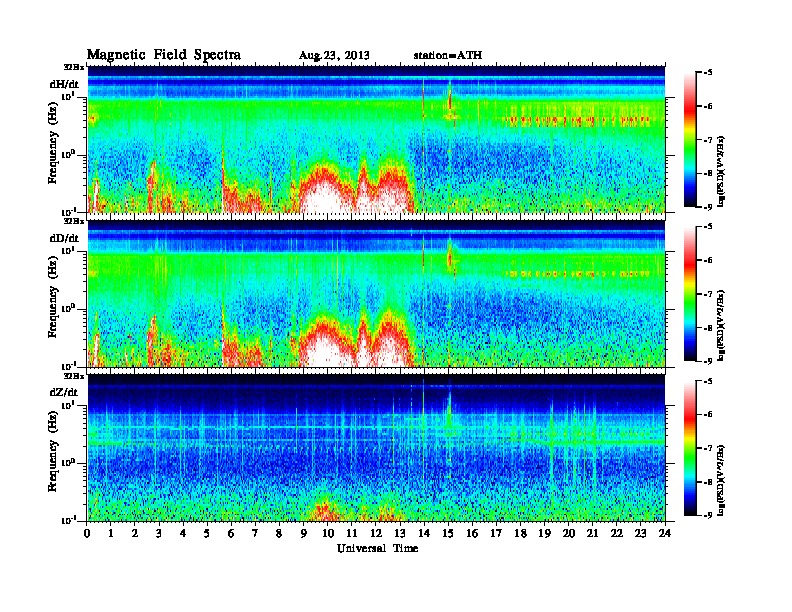Image resolution: width=792 pixels, height=612 pixels.
Task: Click the "station=ATH" label
Action: pos(448,55)
